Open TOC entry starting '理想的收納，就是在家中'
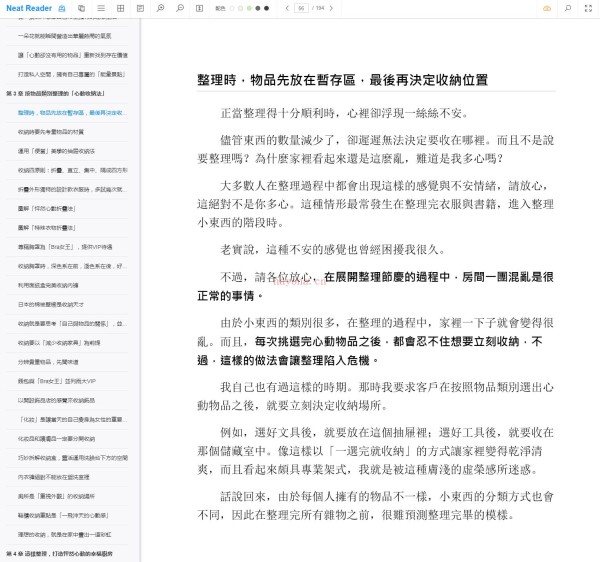Screen dimensions: 600x562 click(64, 534)
